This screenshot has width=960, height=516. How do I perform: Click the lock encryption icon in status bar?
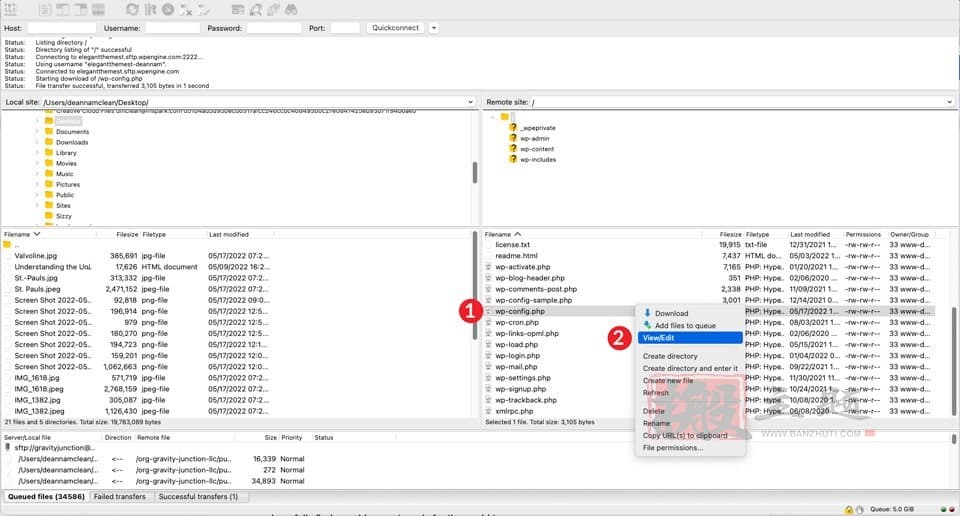(849, 509)
